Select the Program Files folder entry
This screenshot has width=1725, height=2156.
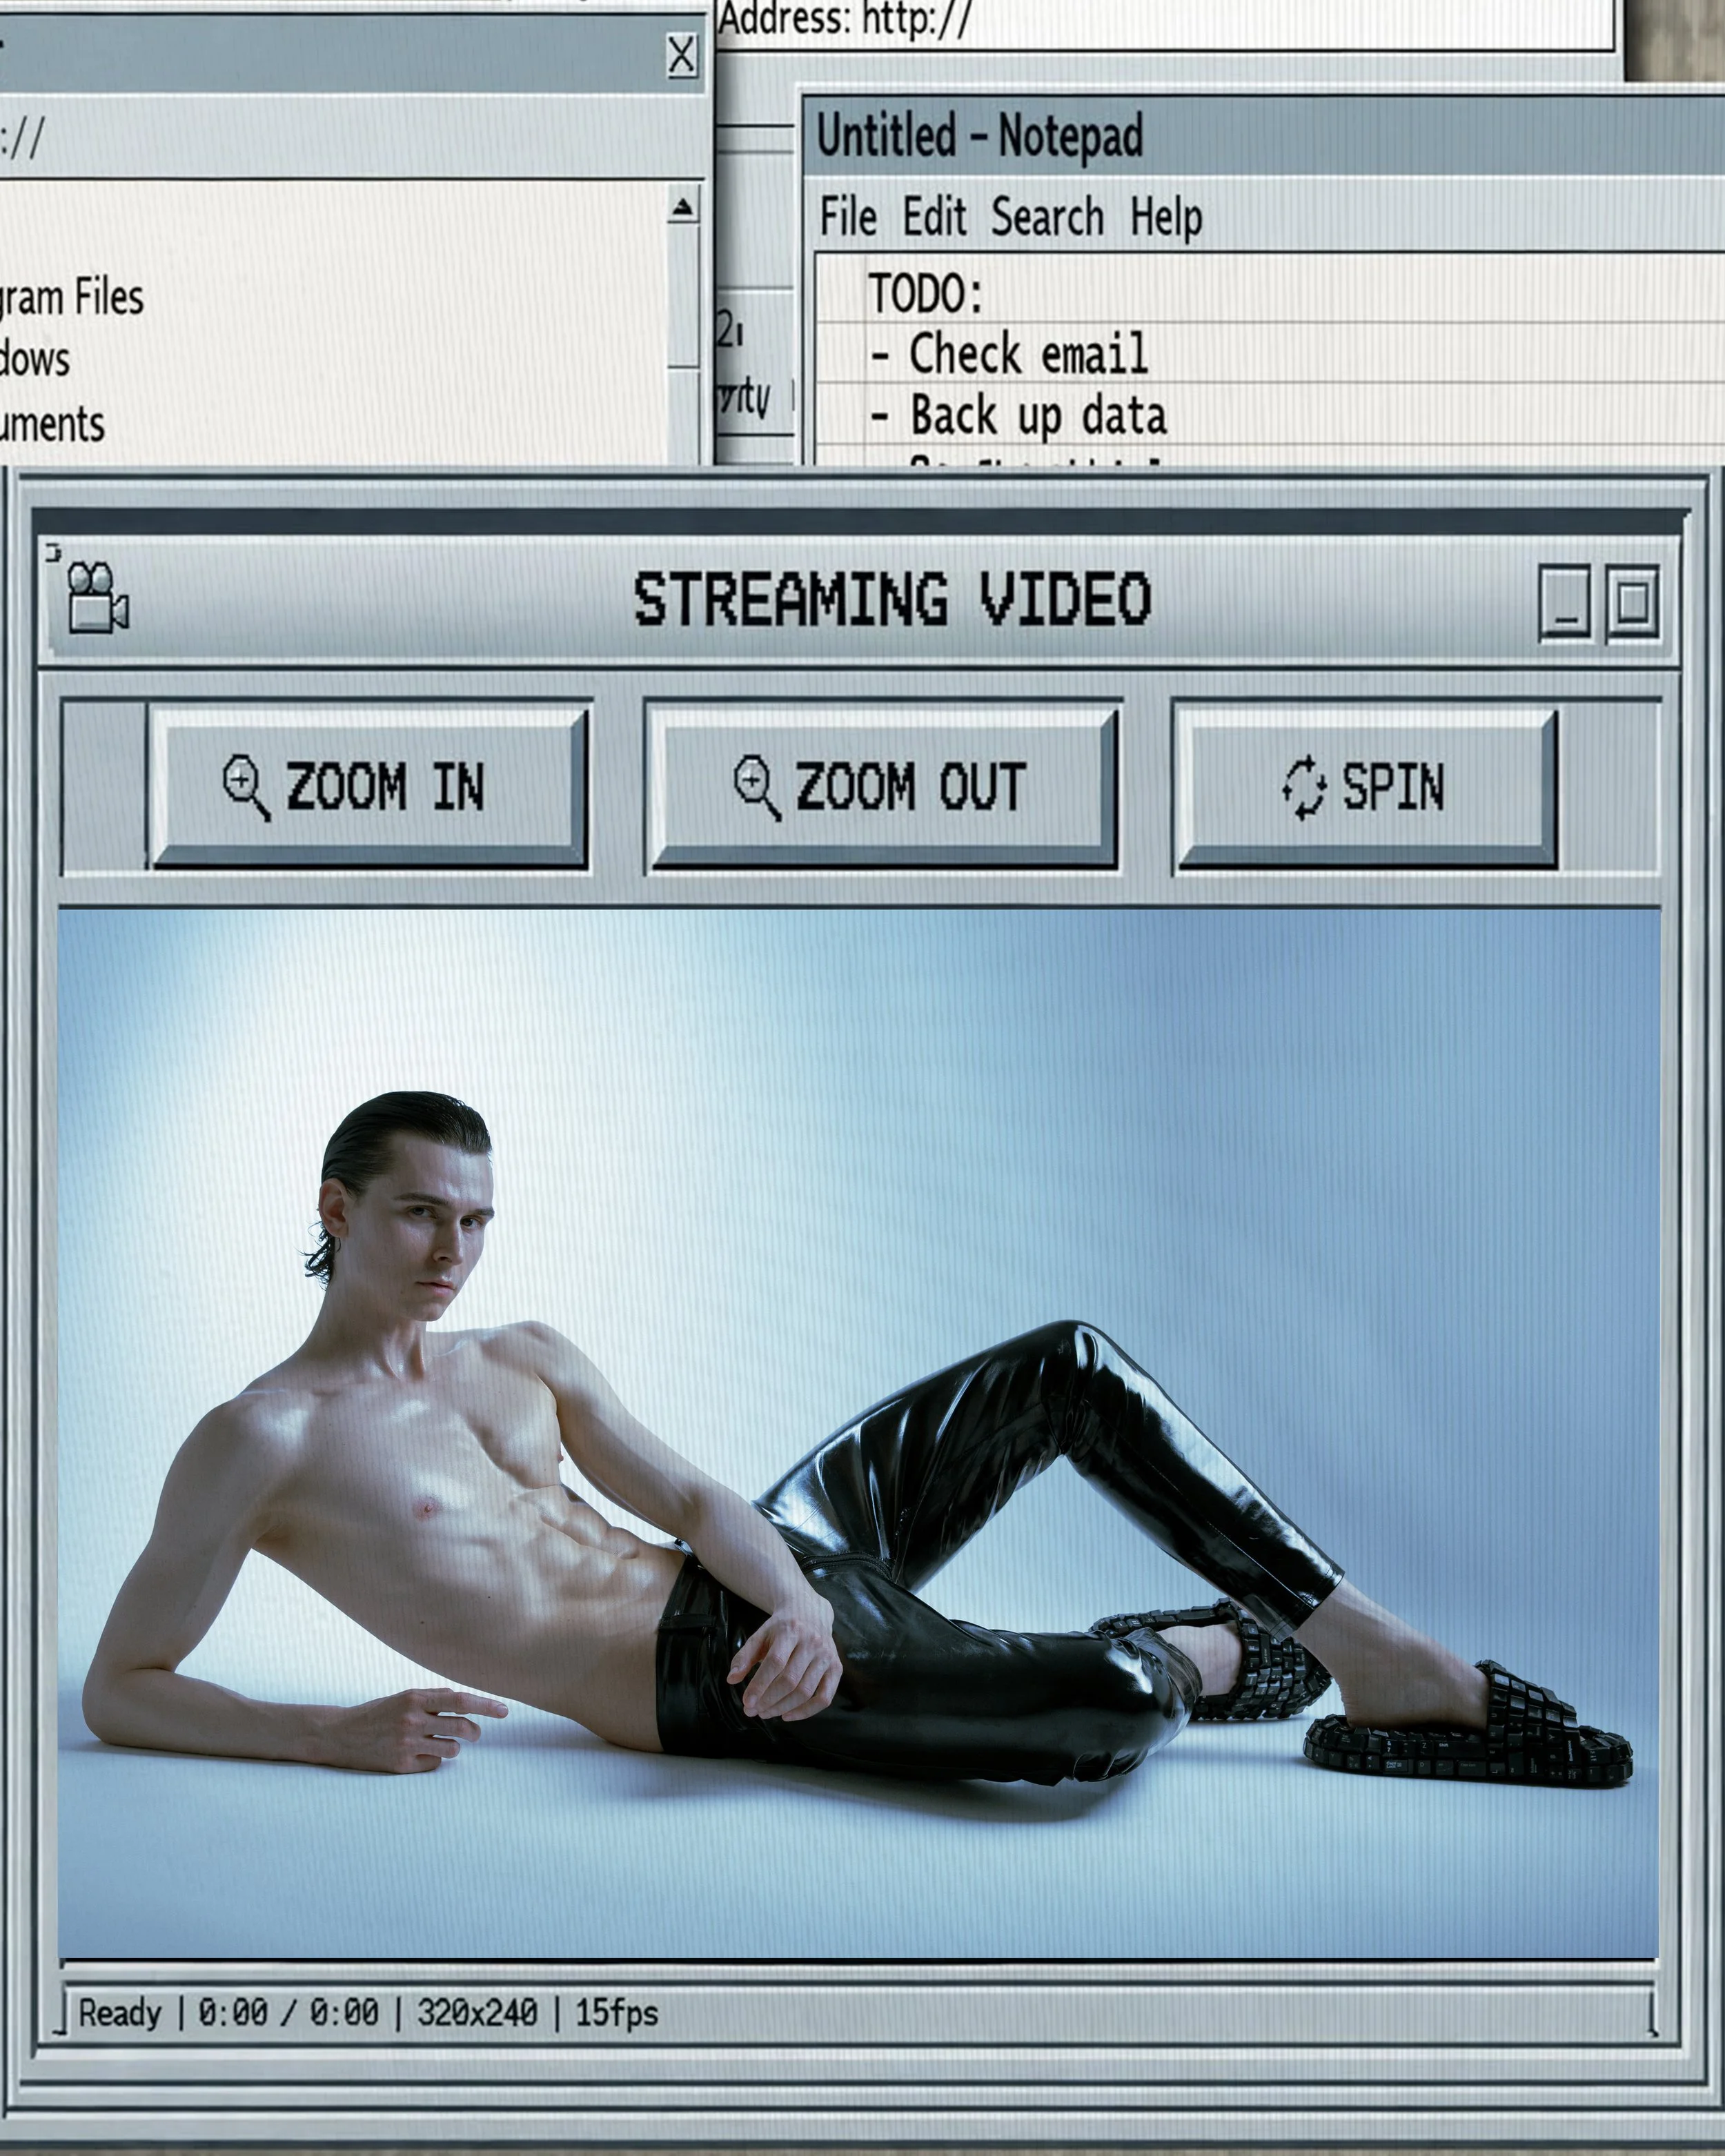point(72,298)
